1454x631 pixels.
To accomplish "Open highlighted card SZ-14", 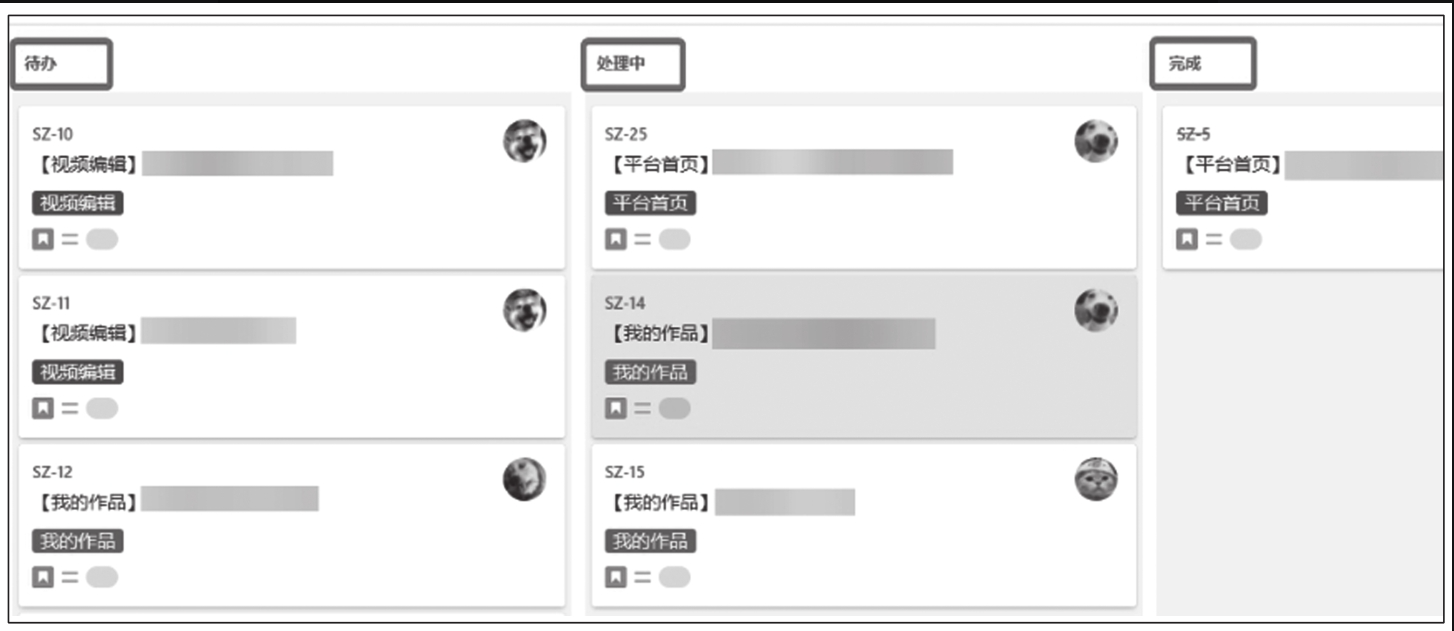I will 864,357.
